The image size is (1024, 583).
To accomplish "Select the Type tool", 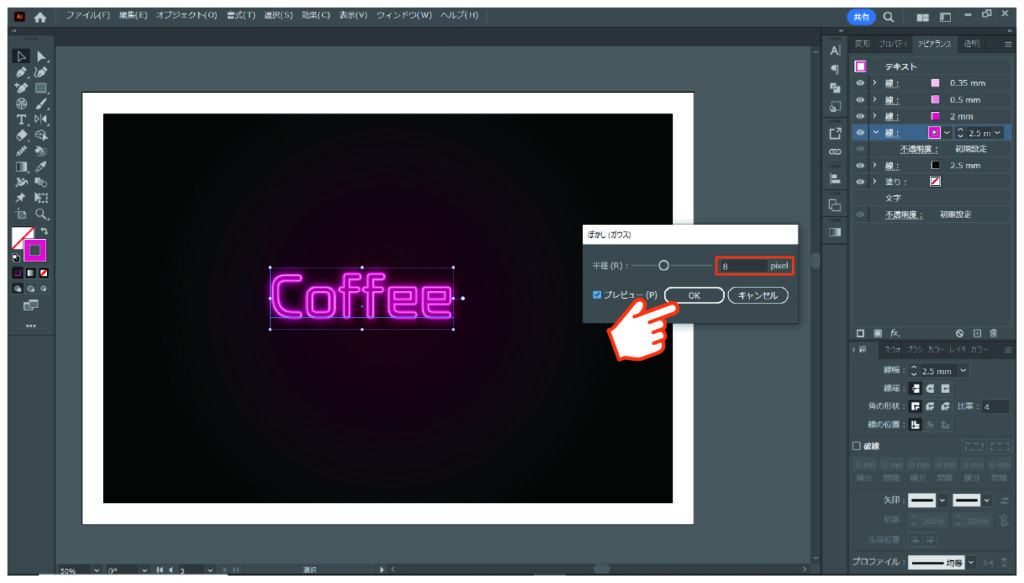I will (21, 119).
